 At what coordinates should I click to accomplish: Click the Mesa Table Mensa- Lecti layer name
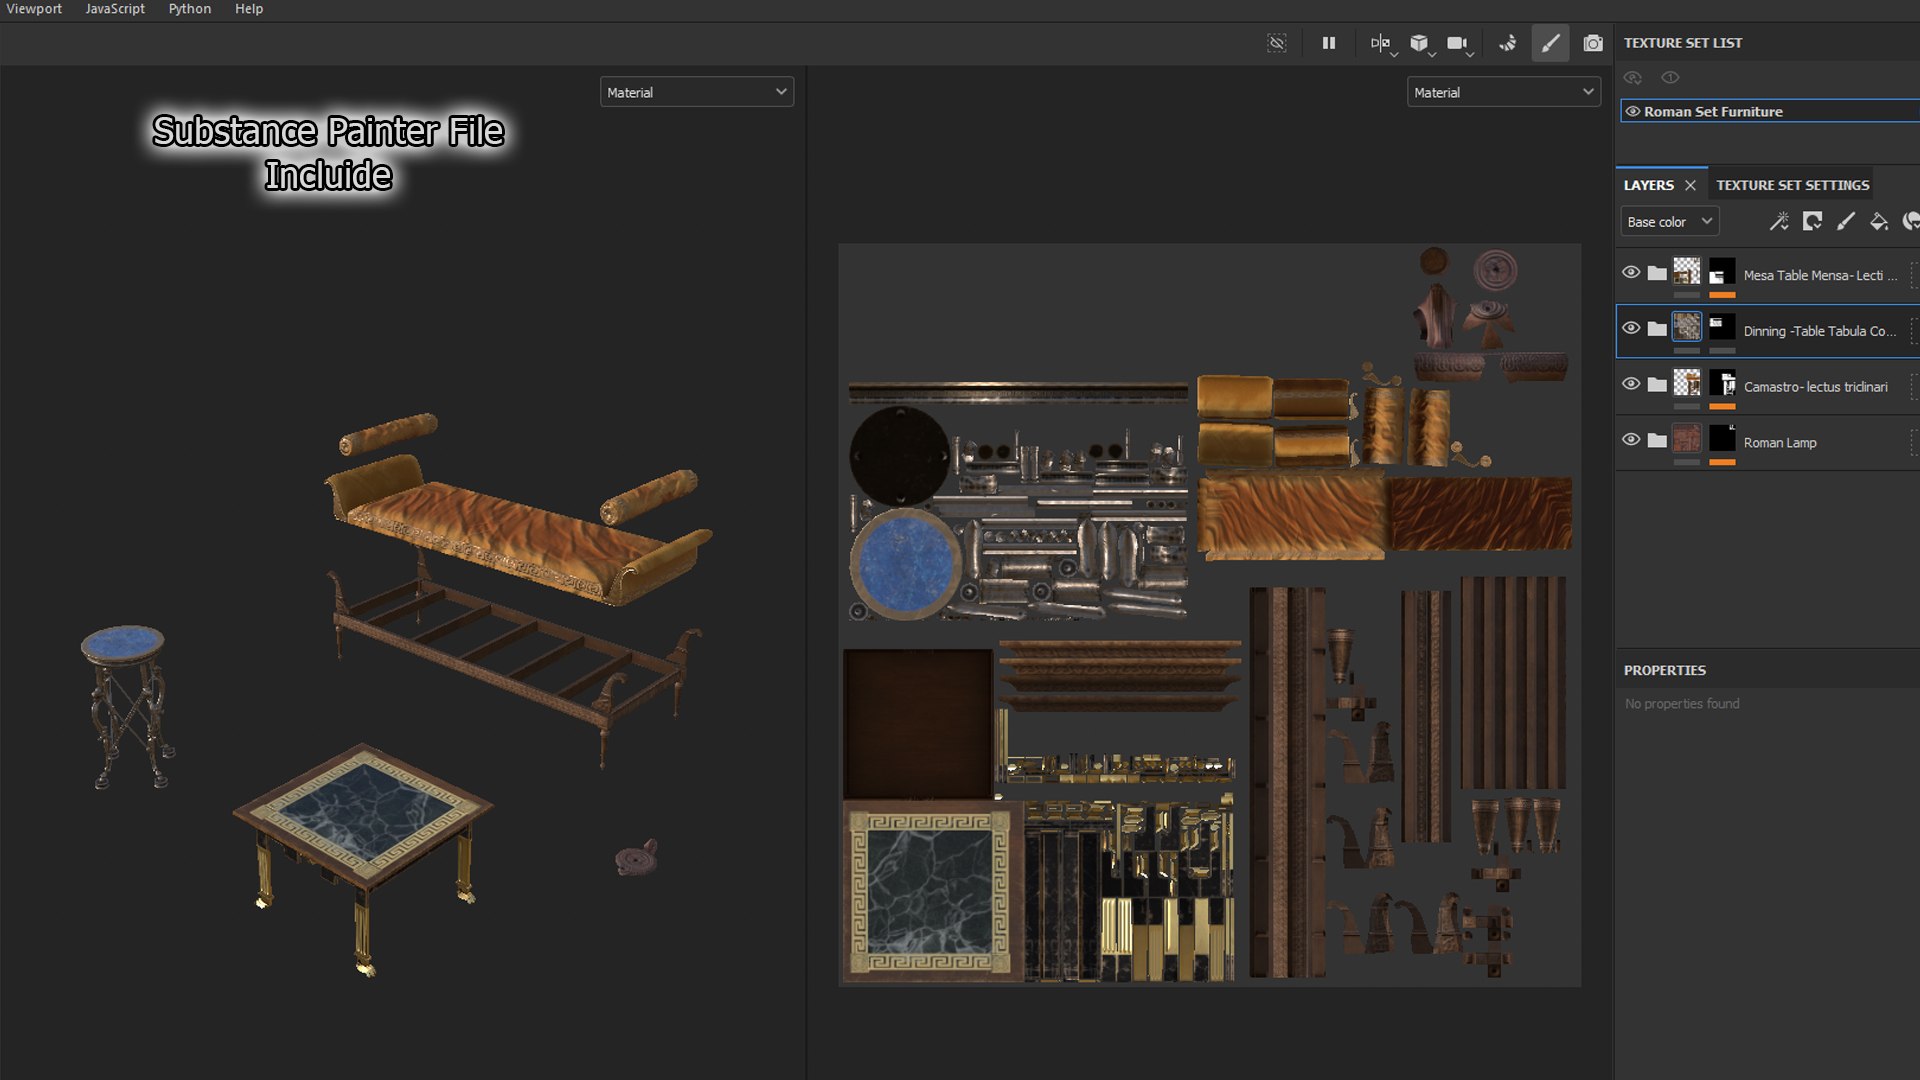click(1820, 275)
